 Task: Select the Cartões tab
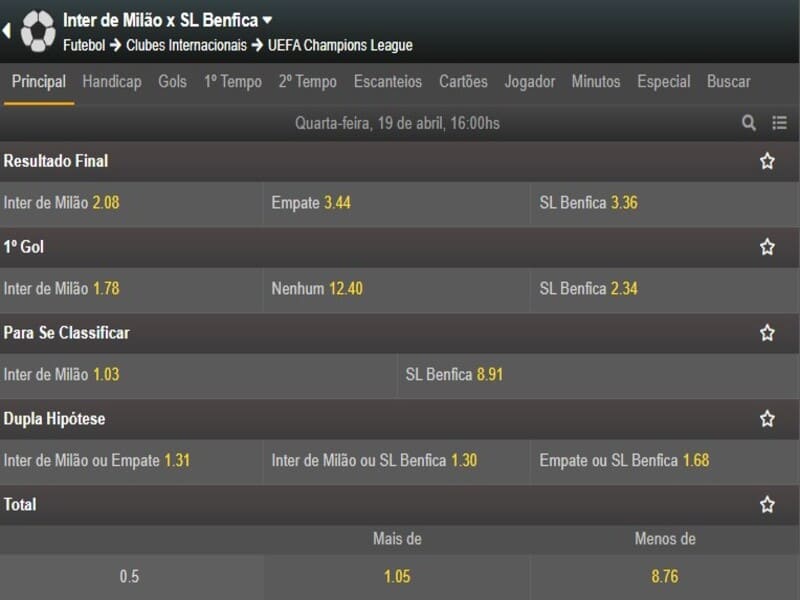click(x=463, y=82)
